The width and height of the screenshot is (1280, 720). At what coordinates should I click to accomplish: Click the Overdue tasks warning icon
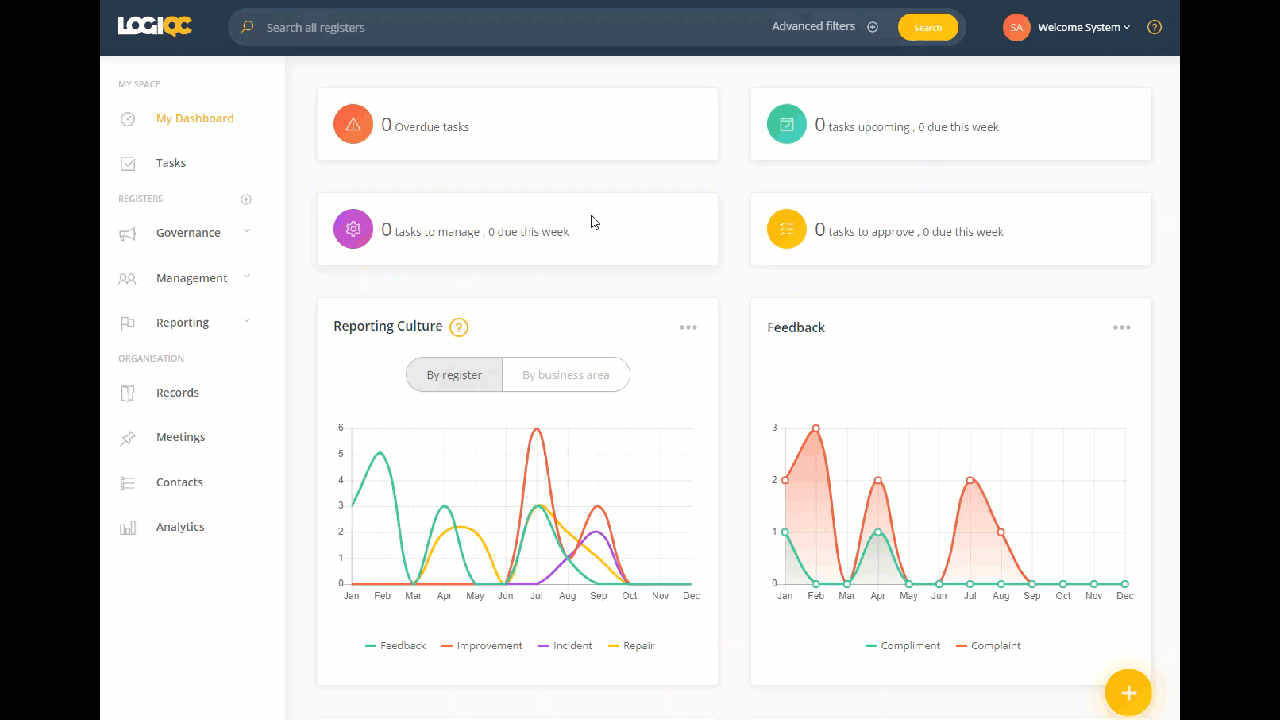(353, 124)
